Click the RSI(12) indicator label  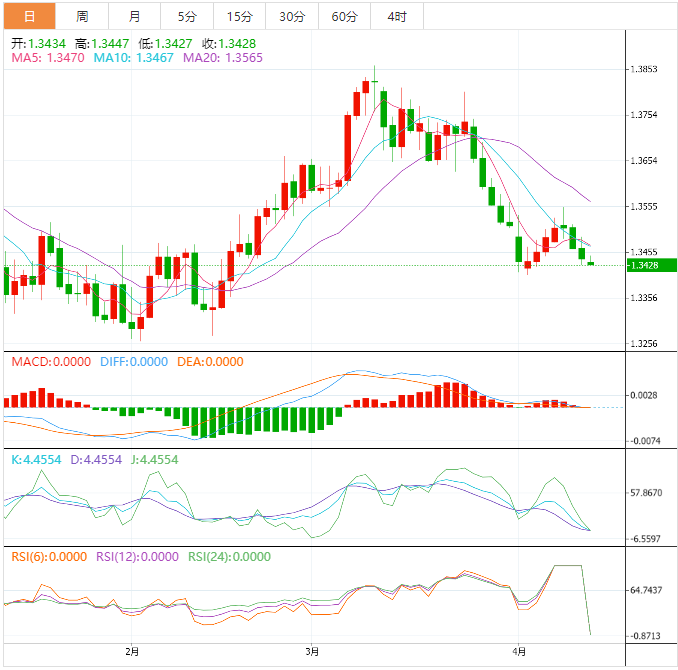click(137, 557)
